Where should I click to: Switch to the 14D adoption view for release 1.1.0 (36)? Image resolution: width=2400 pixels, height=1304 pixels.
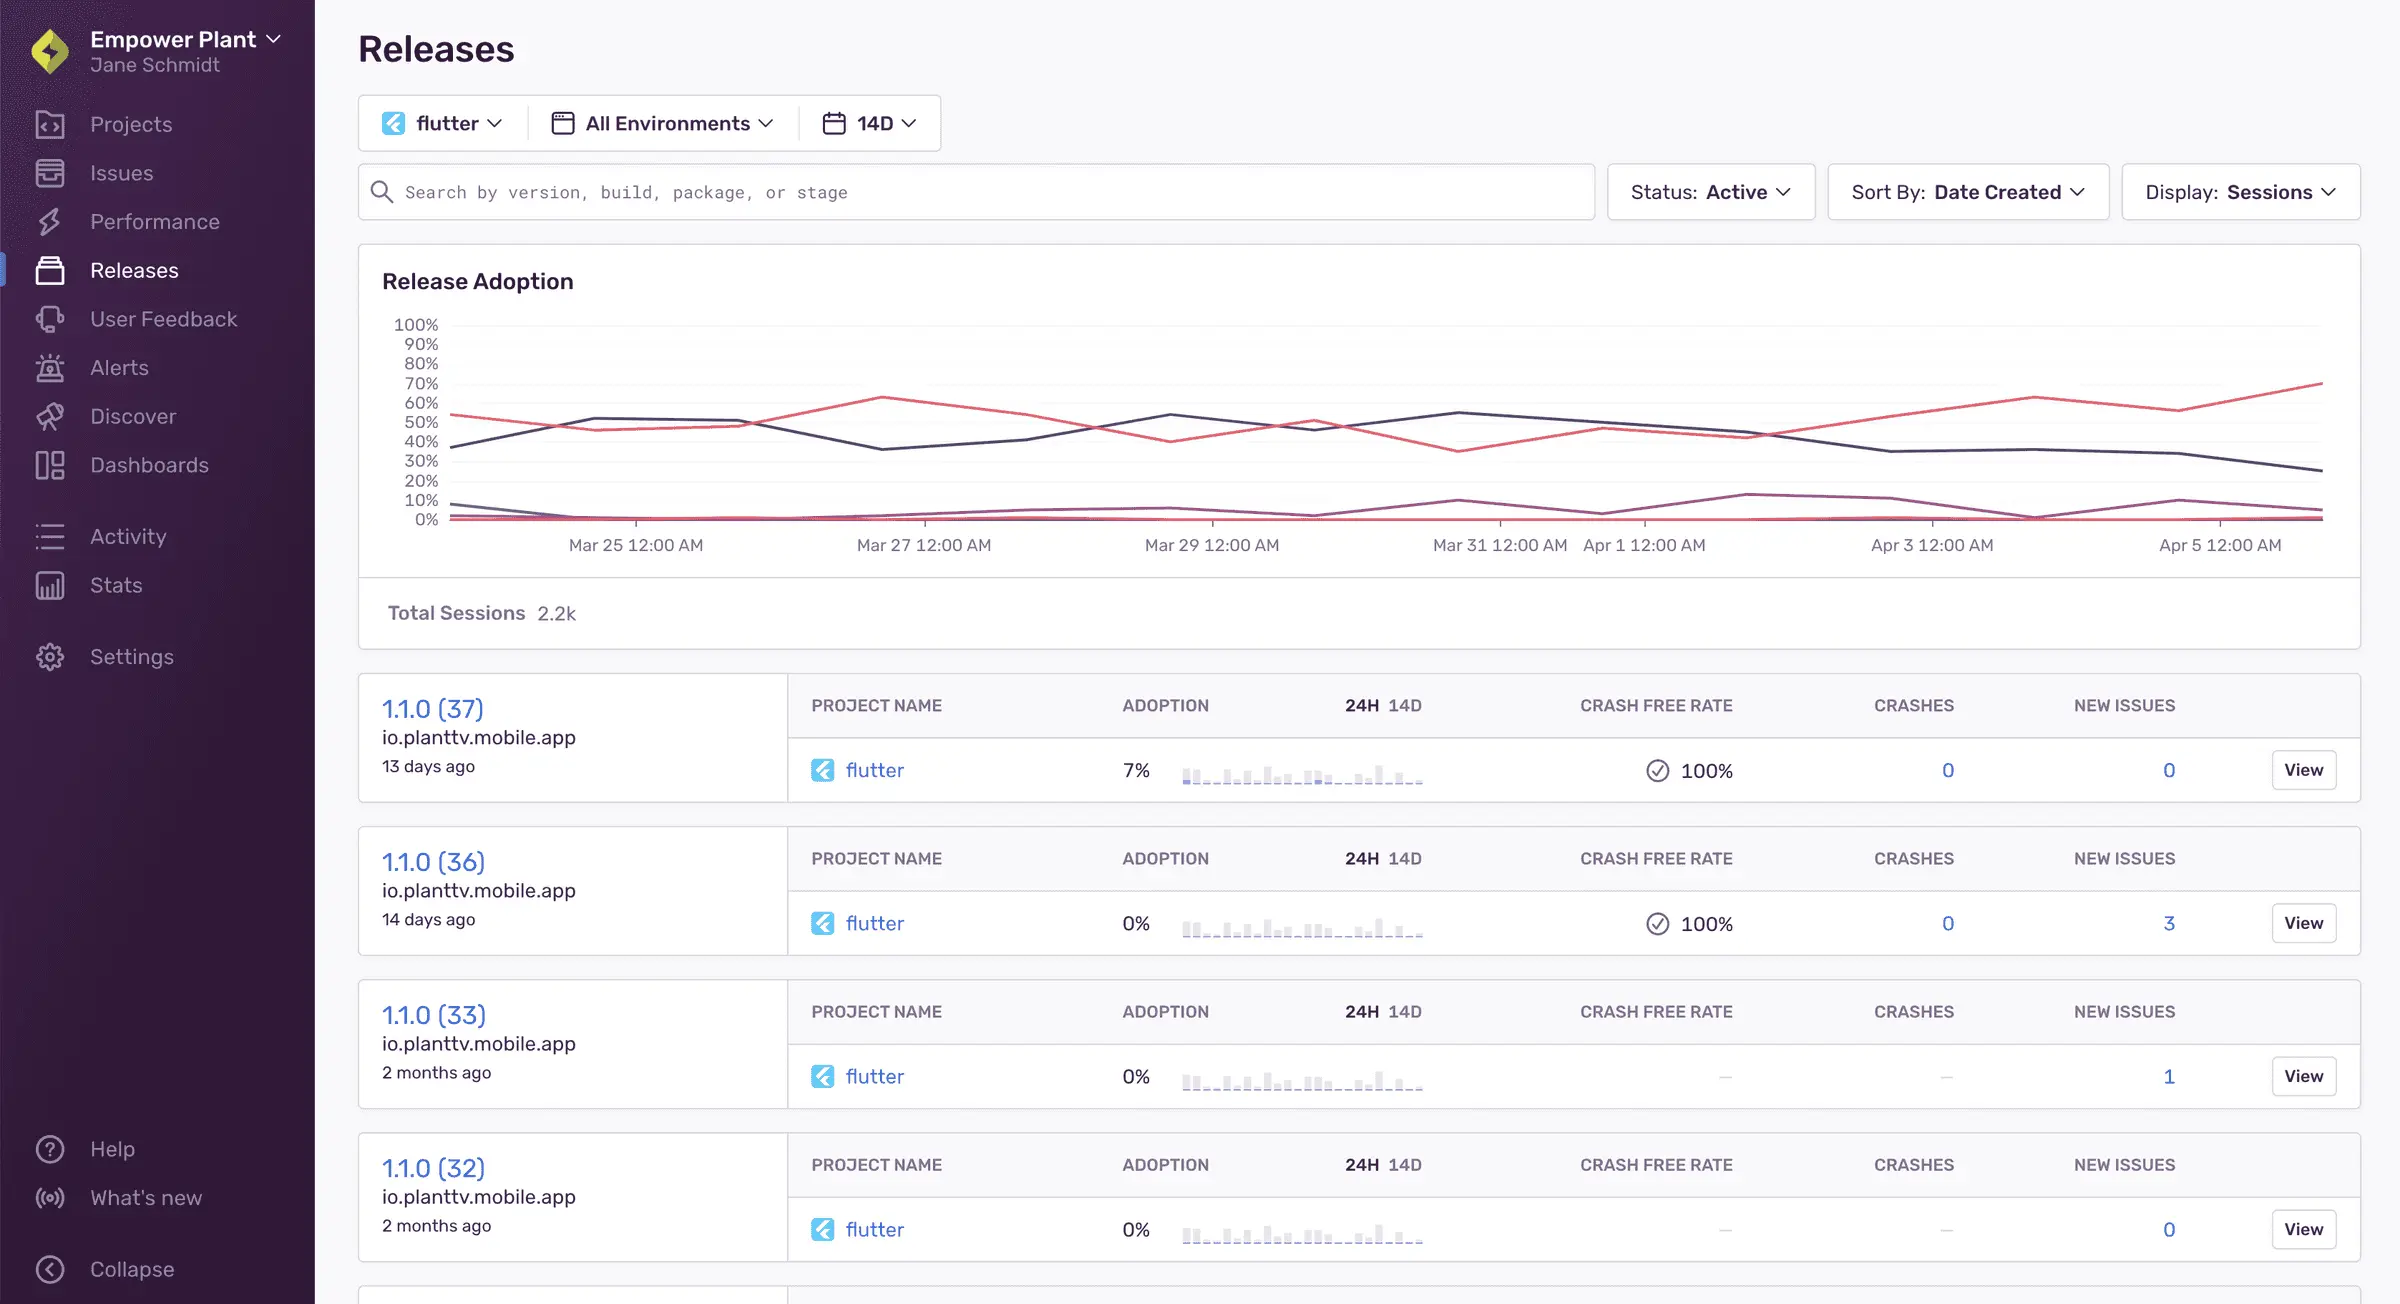(1405, 859)
